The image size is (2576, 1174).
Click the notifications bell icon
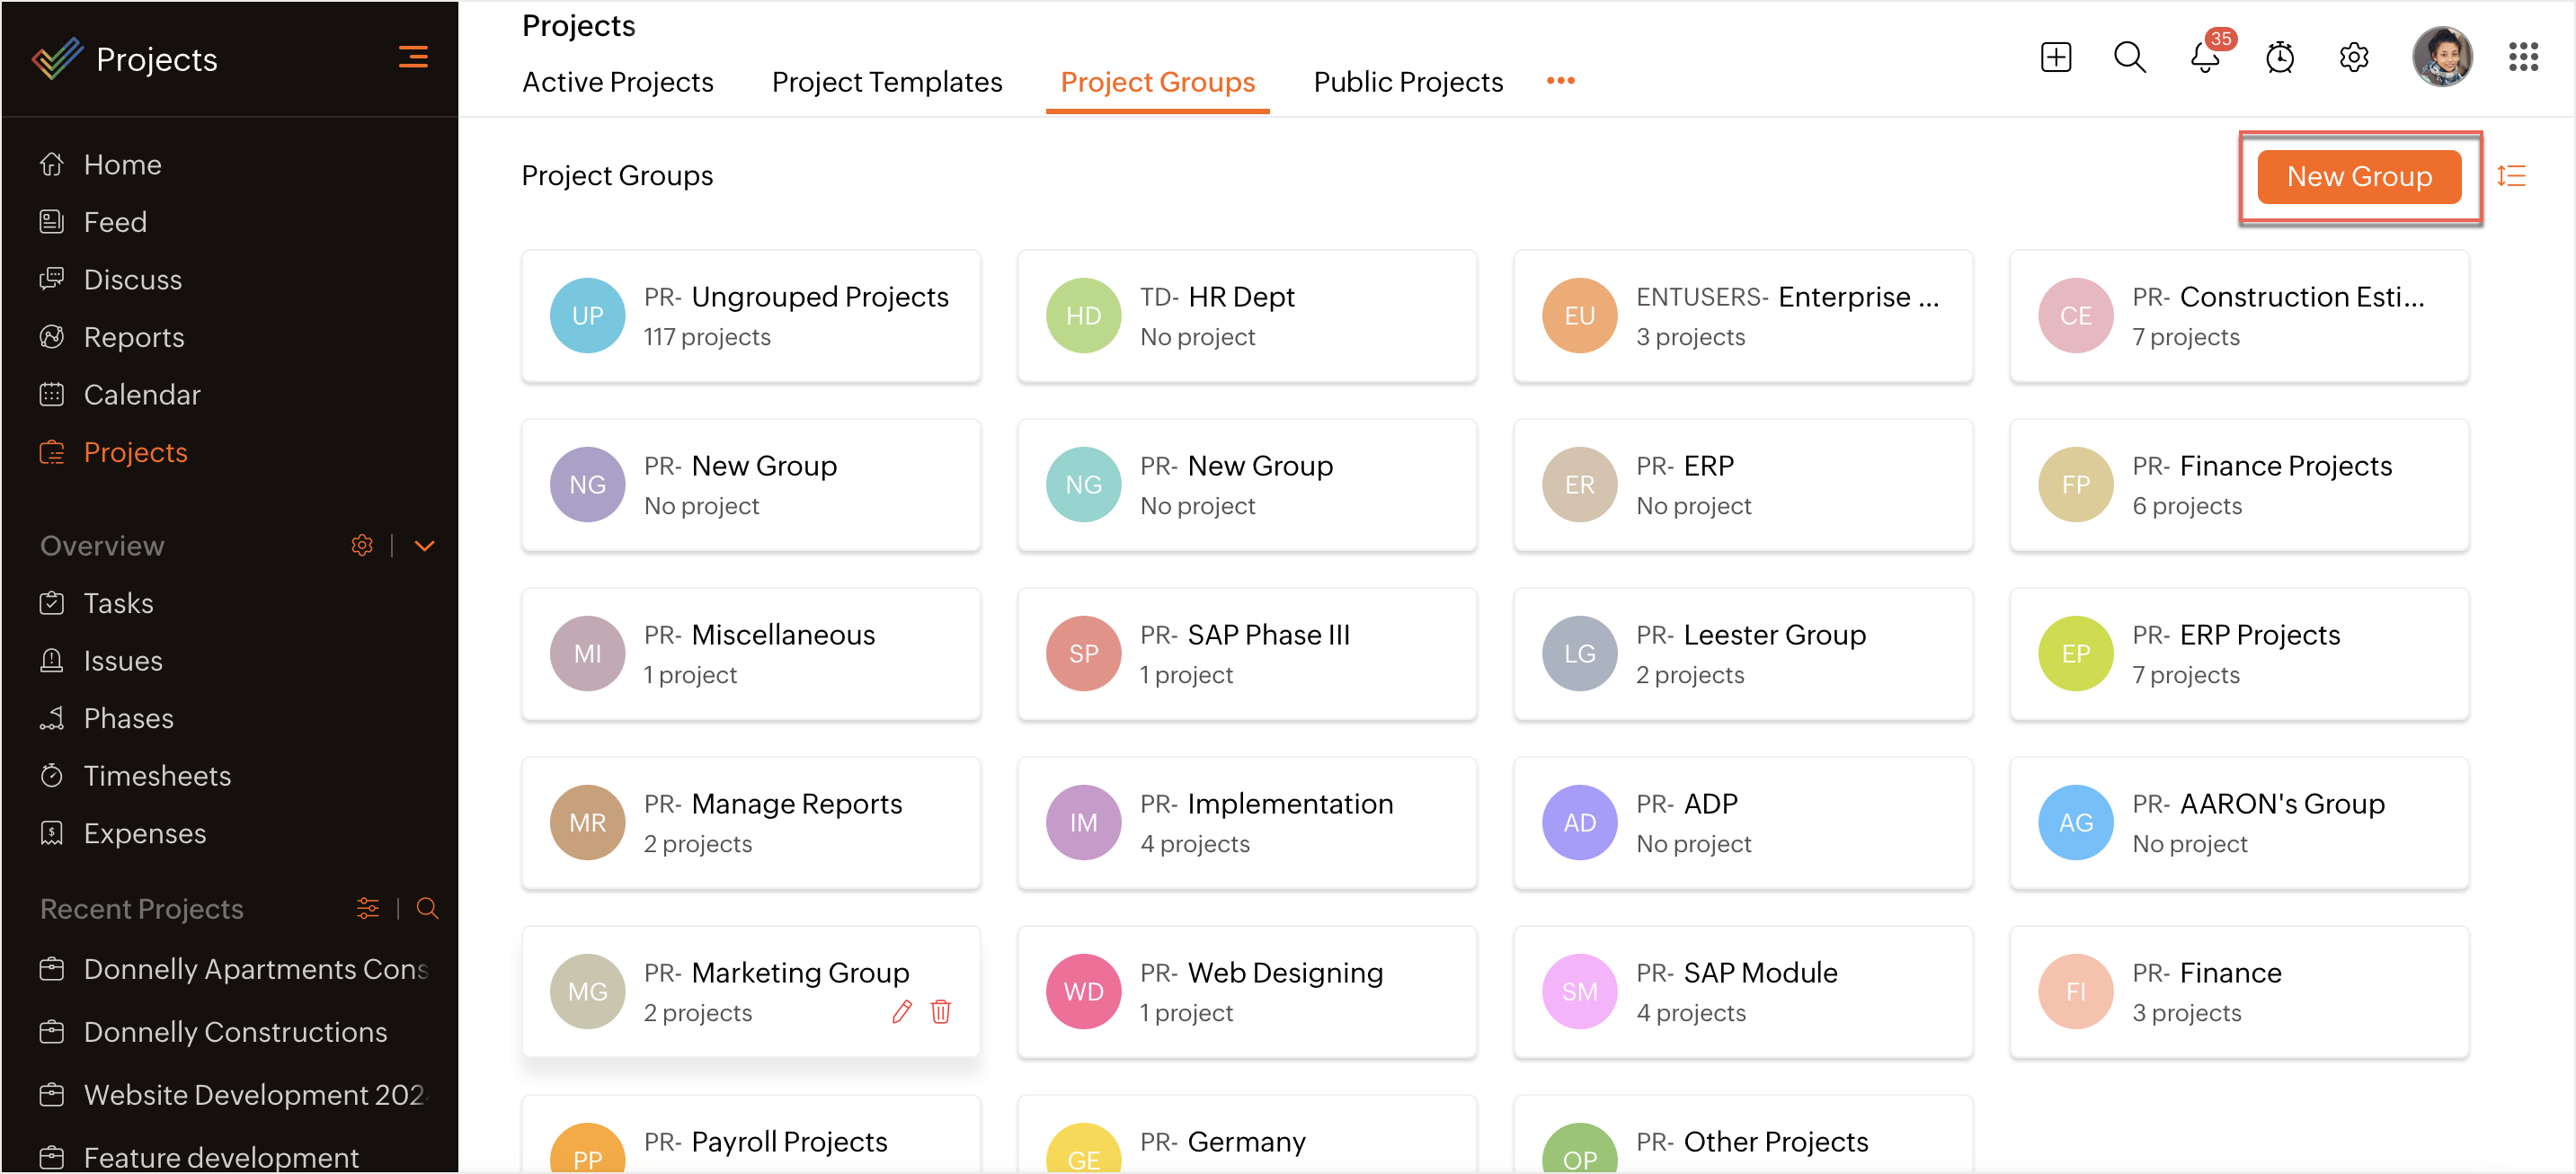coord(2204,58)
